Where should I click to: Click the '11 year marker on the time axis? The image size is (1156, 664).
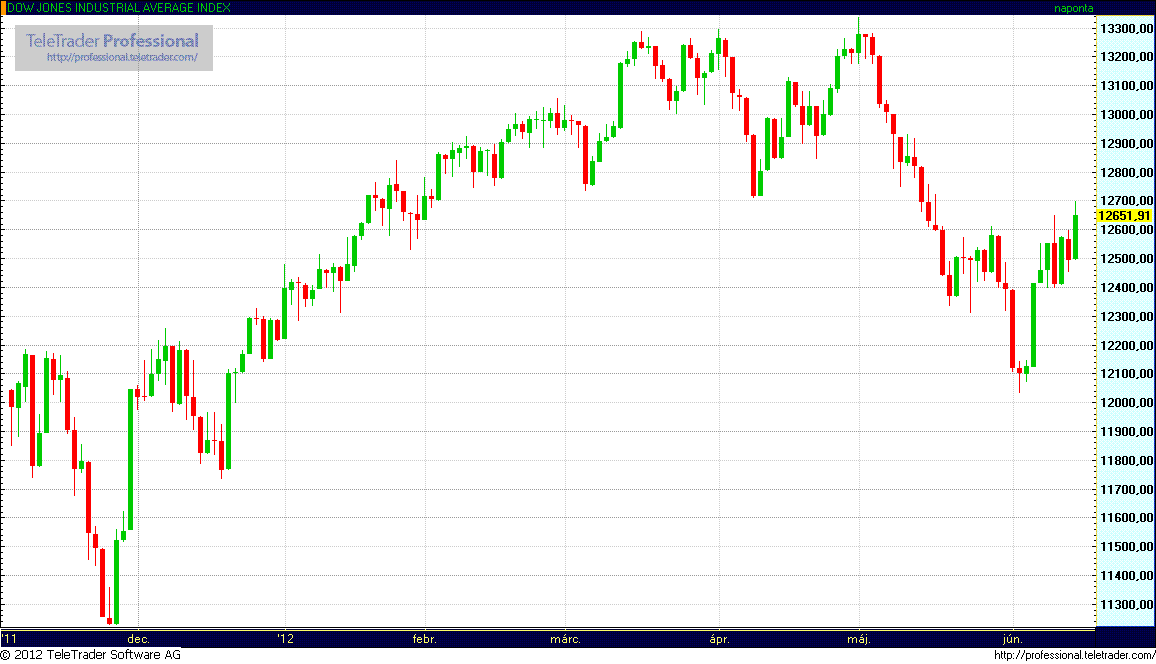click(9, 639)
